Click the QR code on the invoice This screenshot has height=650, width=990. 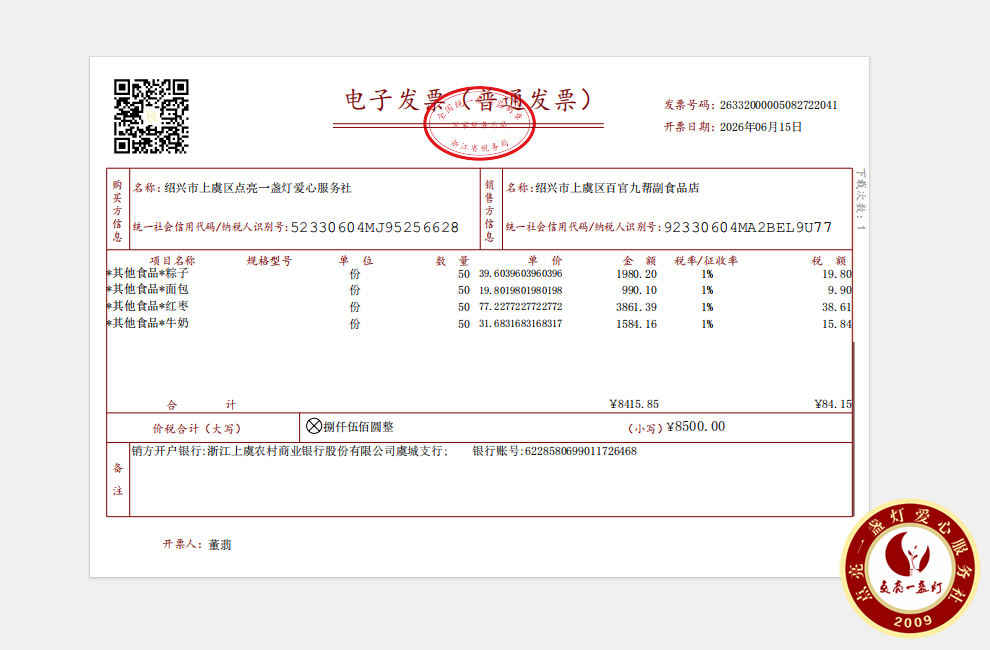pyautogui.click(x=152, y=116)
